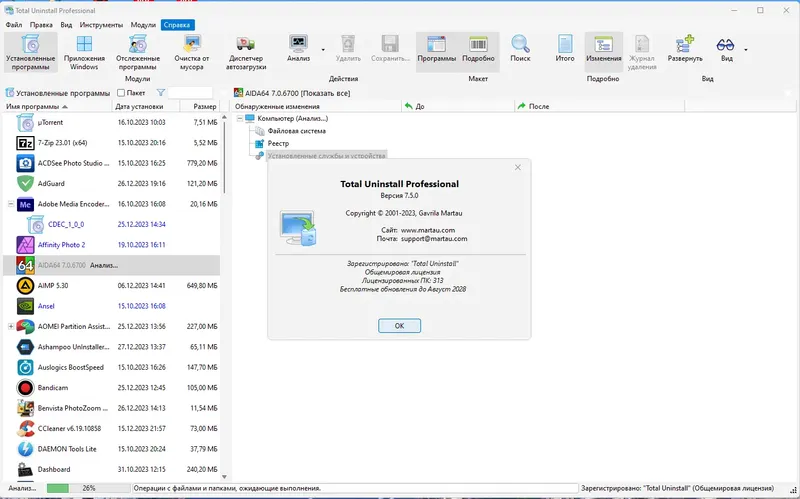Confirm the About dialog with OK
The height and width of the screenshot is (499, 800).
(x=399, y=326)
